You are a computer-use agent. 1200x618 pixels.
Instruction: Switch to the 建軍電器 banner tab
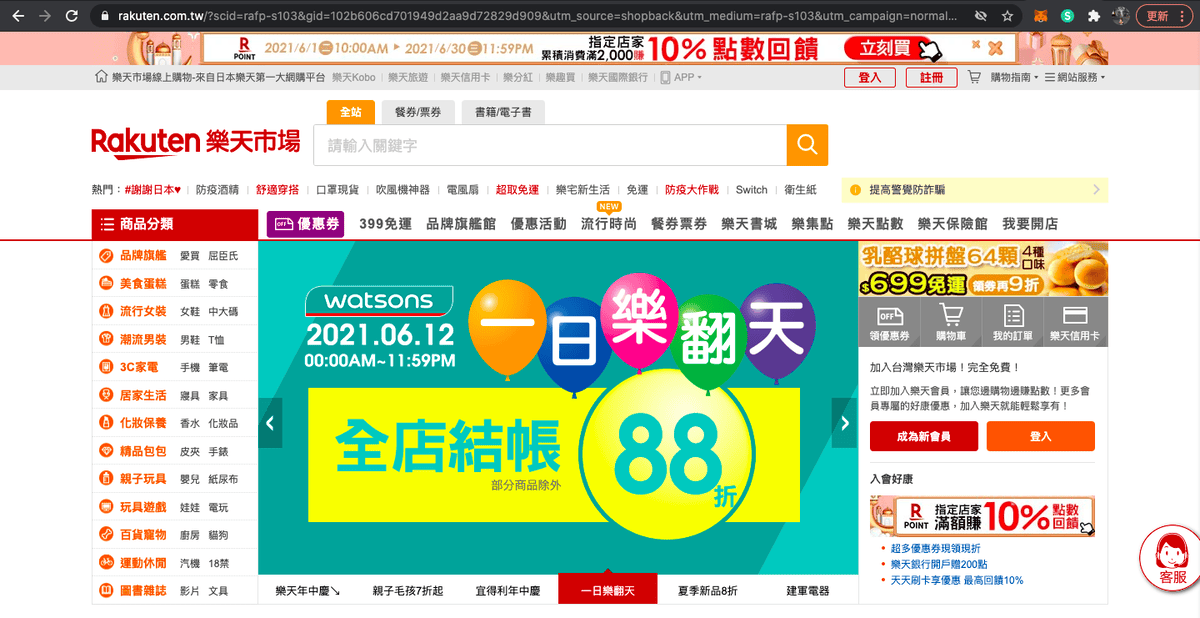tap(808, 590)
